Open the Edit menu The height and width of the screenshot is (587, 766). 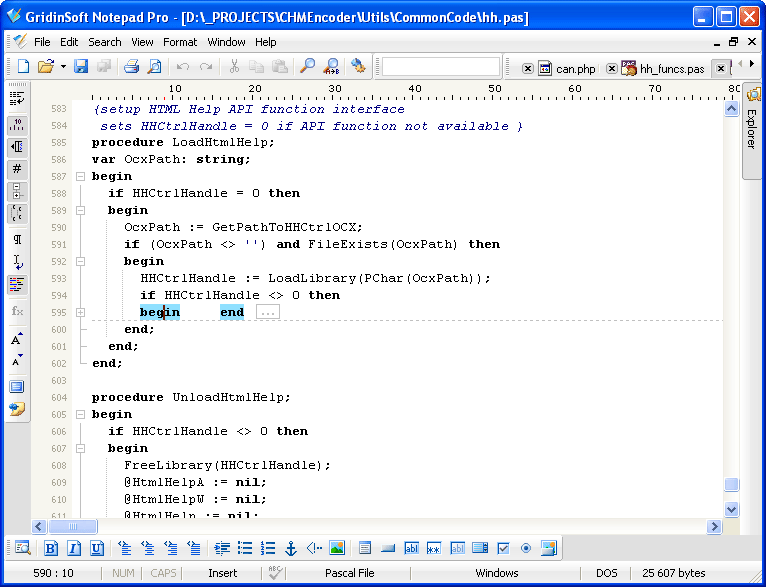pos(69,42)
